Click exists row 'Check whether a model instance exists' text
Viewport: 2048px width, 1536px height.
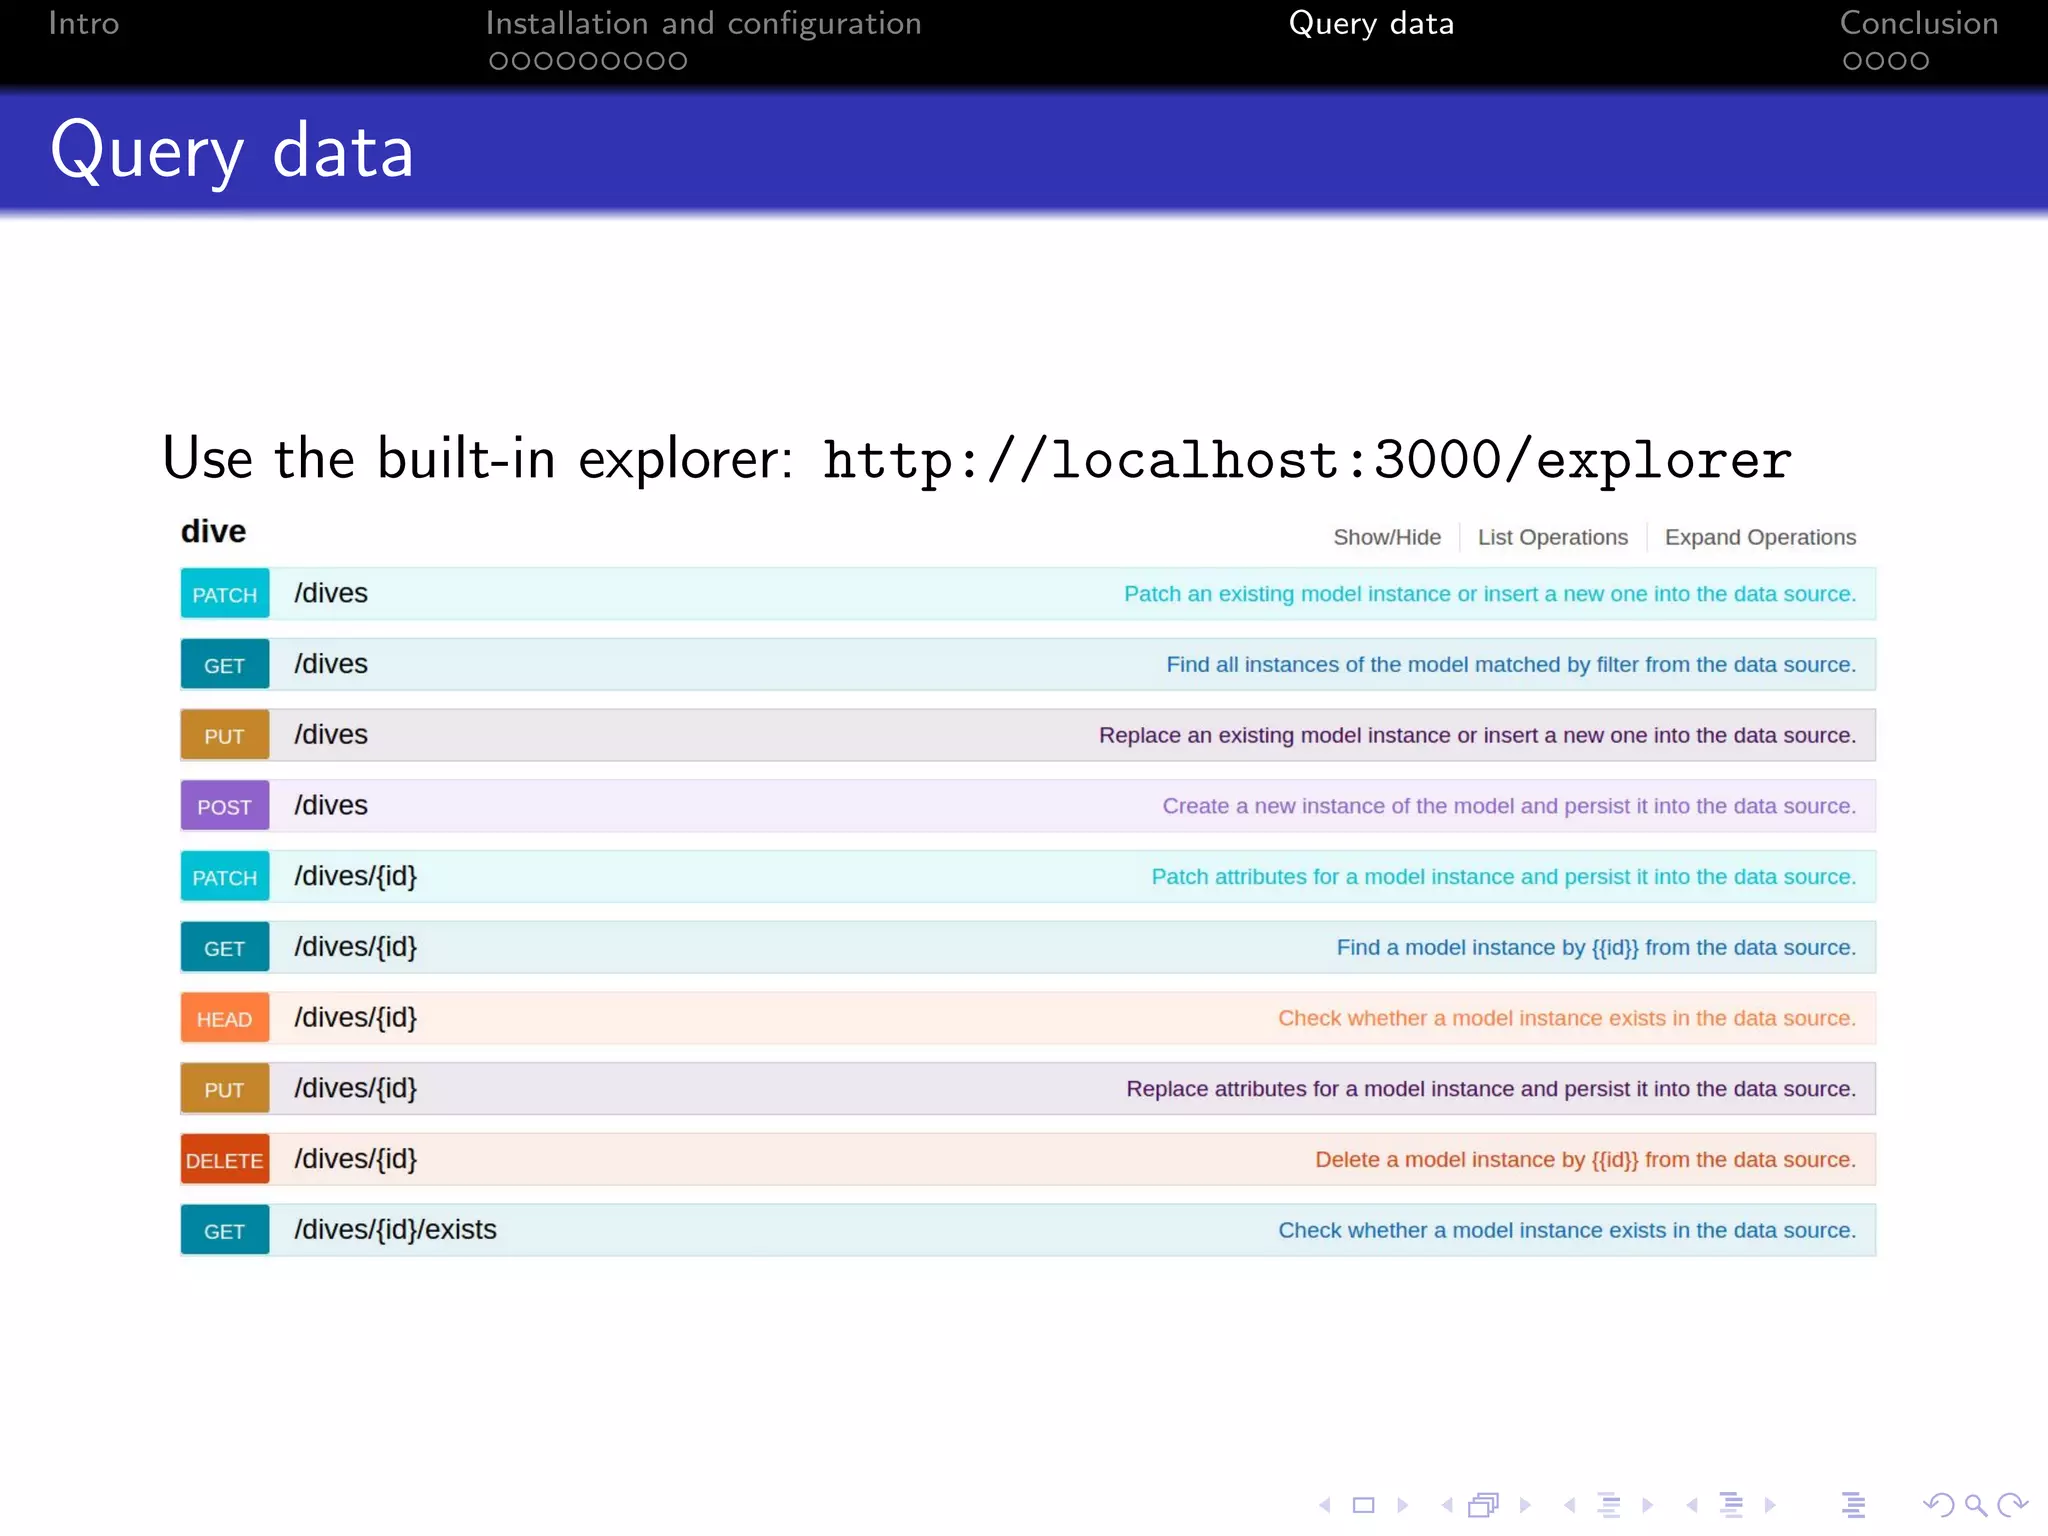(1567, 1231)
